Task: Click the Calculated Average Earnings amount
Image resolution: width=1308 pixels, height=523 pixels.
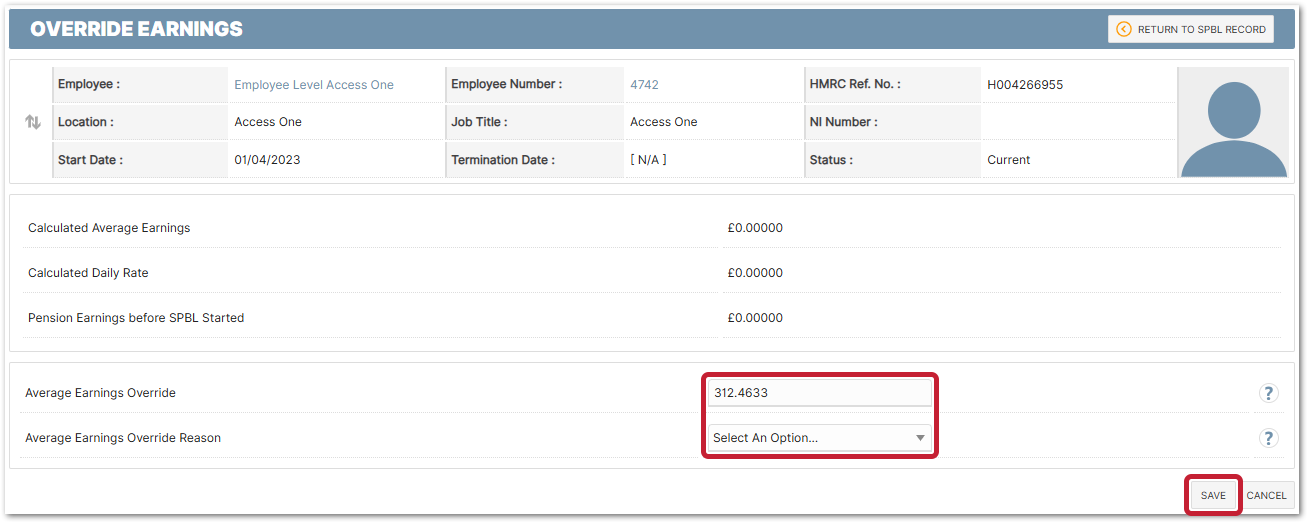Action: click(x=755, y=228)
